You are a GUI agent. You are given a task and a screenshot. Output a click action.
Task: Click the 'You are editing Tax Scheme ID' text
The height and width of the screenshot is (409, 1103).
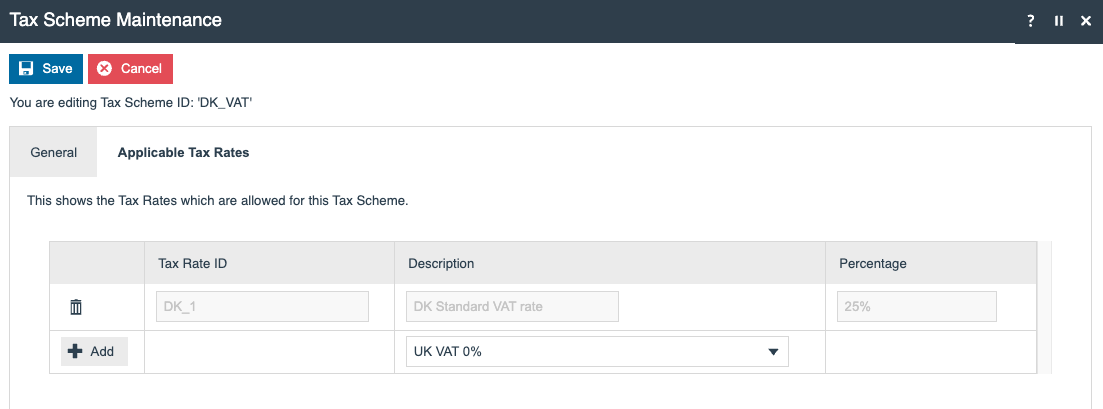click(131, 103)
